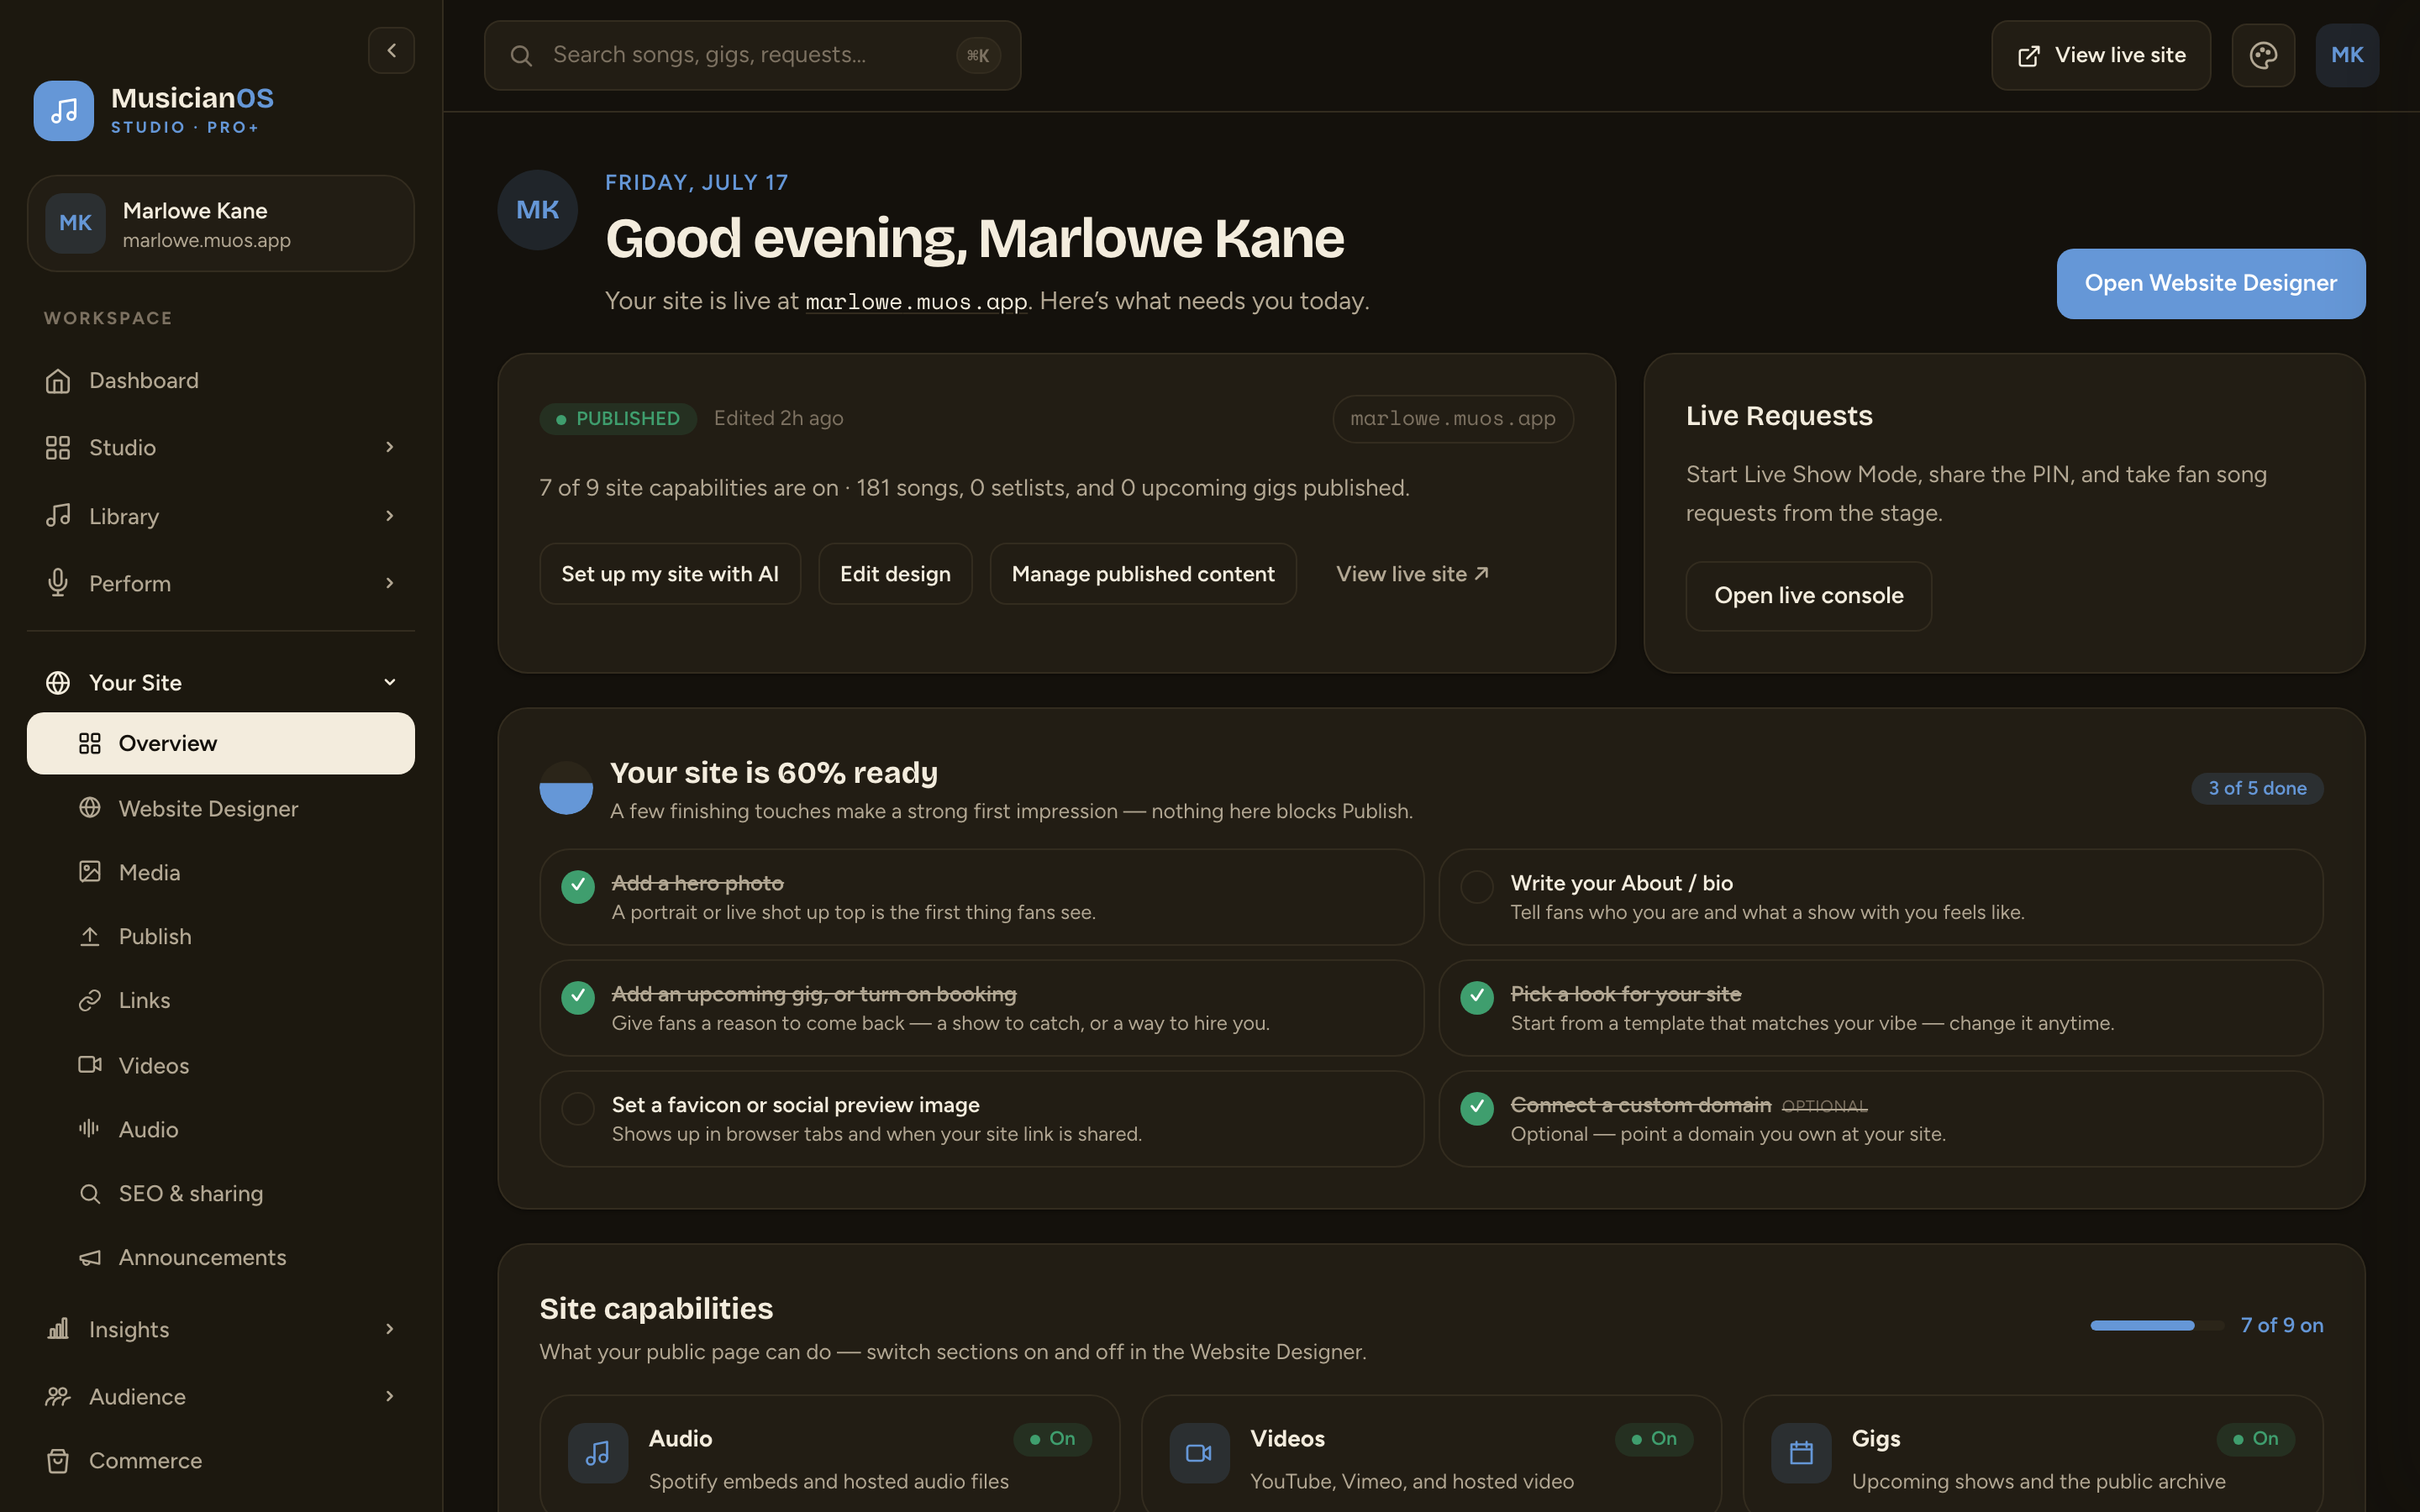
Task: Open the MK user avatar menu
Action: (2347, 55)
